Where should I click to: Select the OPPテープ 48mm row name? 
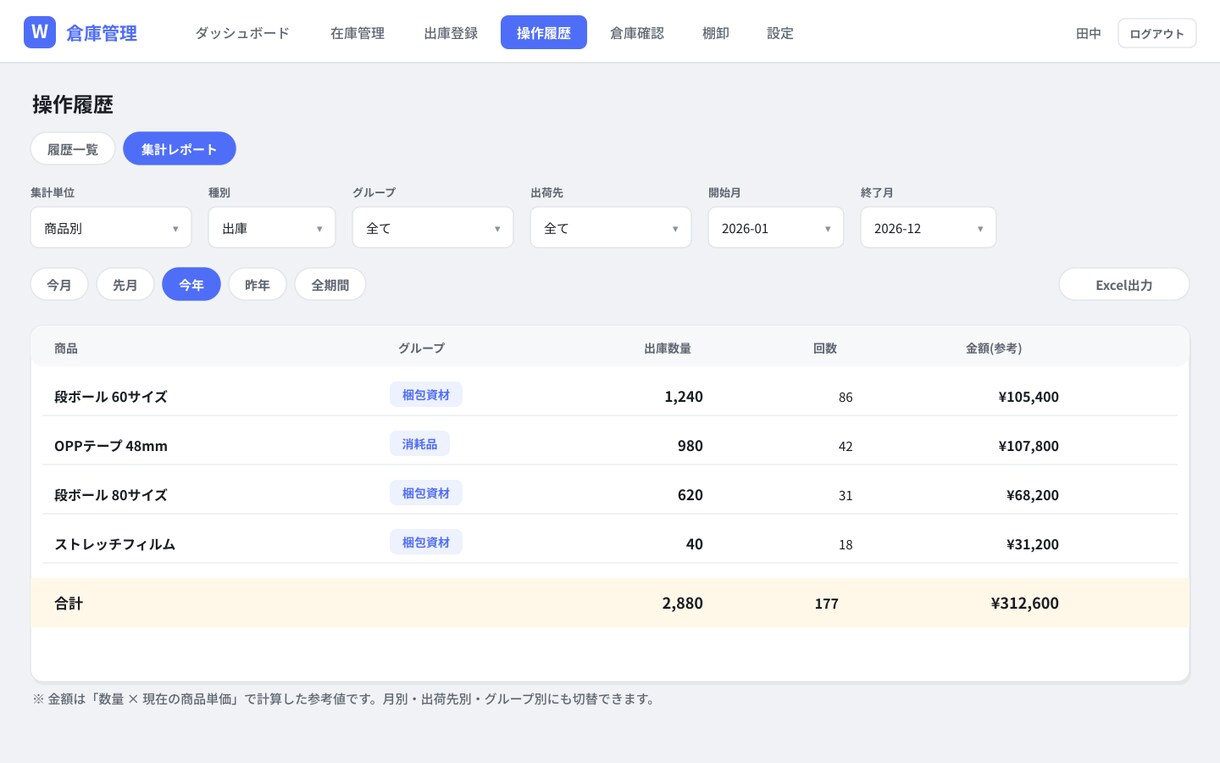[111, 446]
